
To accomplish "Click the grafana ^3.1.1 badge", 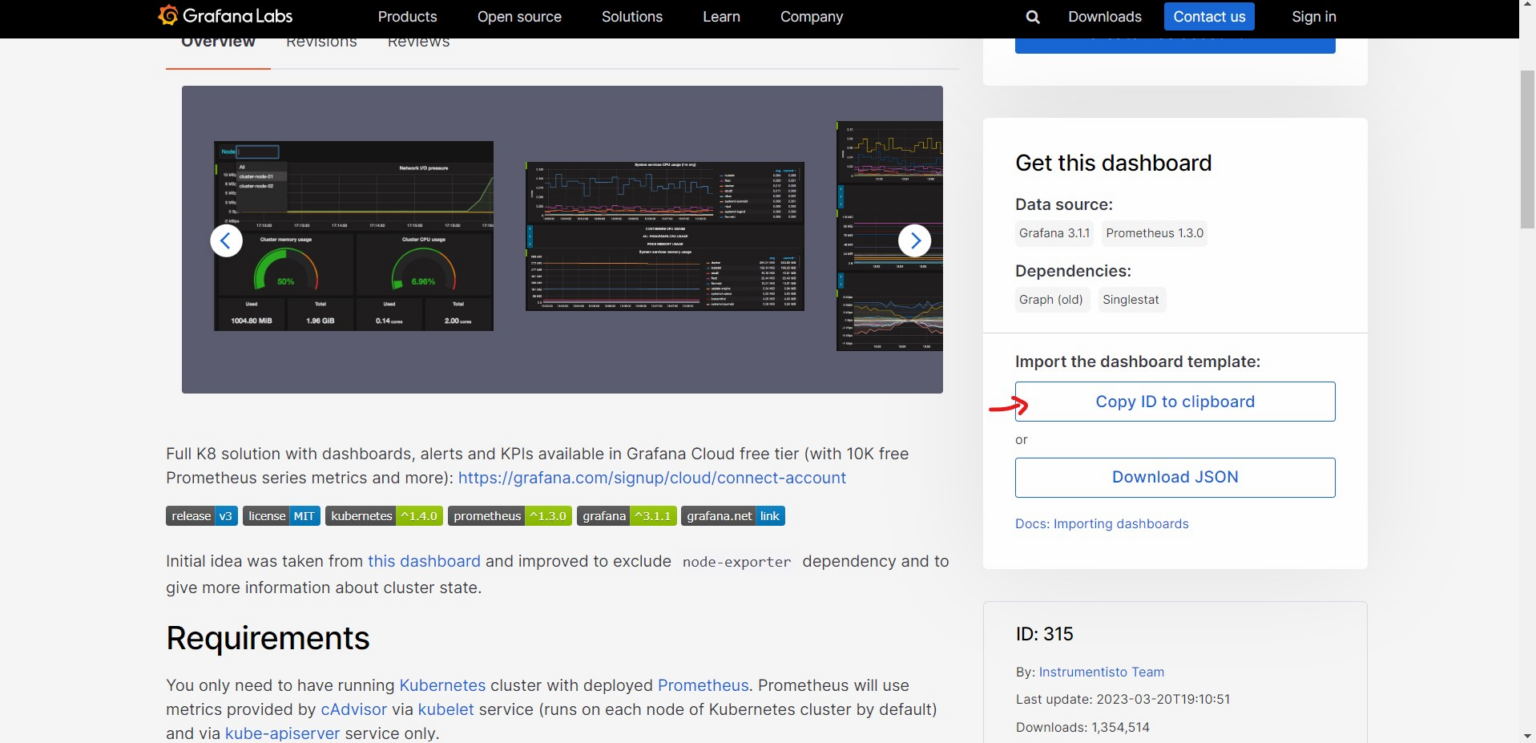I will 627,515.
